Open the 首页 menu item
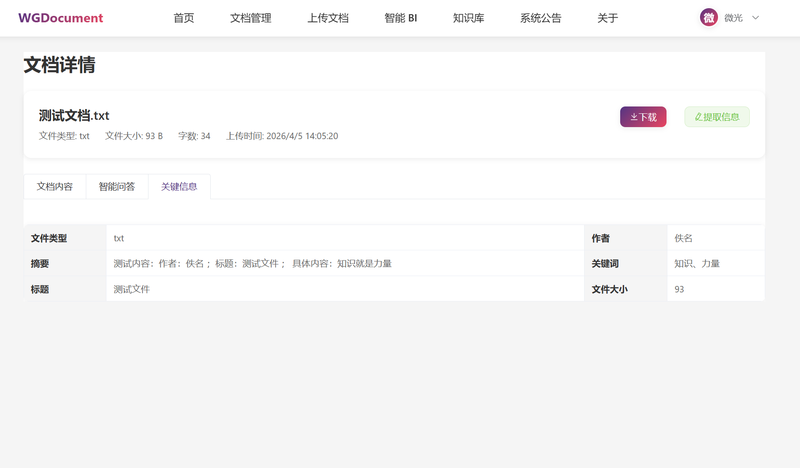This screenshot has width=800, height=468. [x=184, y=18]
